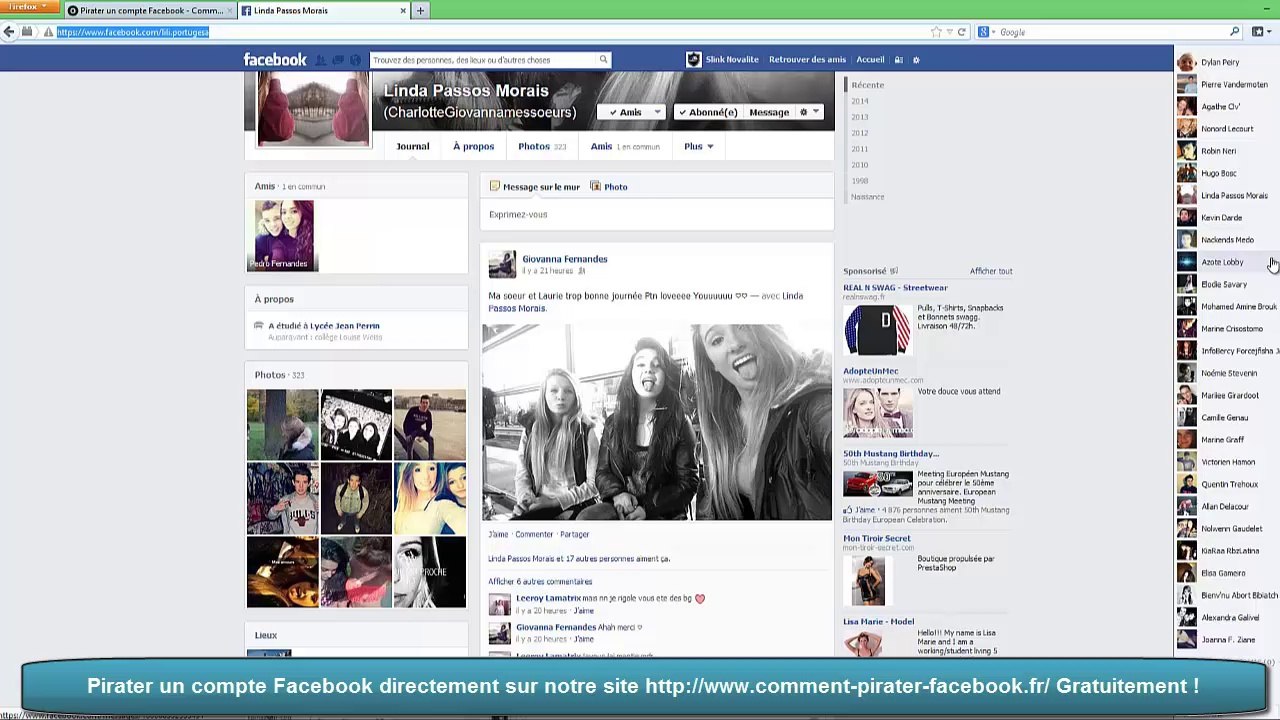
Task: Click the Firefox URL address bar
Action: coord(490,32)
